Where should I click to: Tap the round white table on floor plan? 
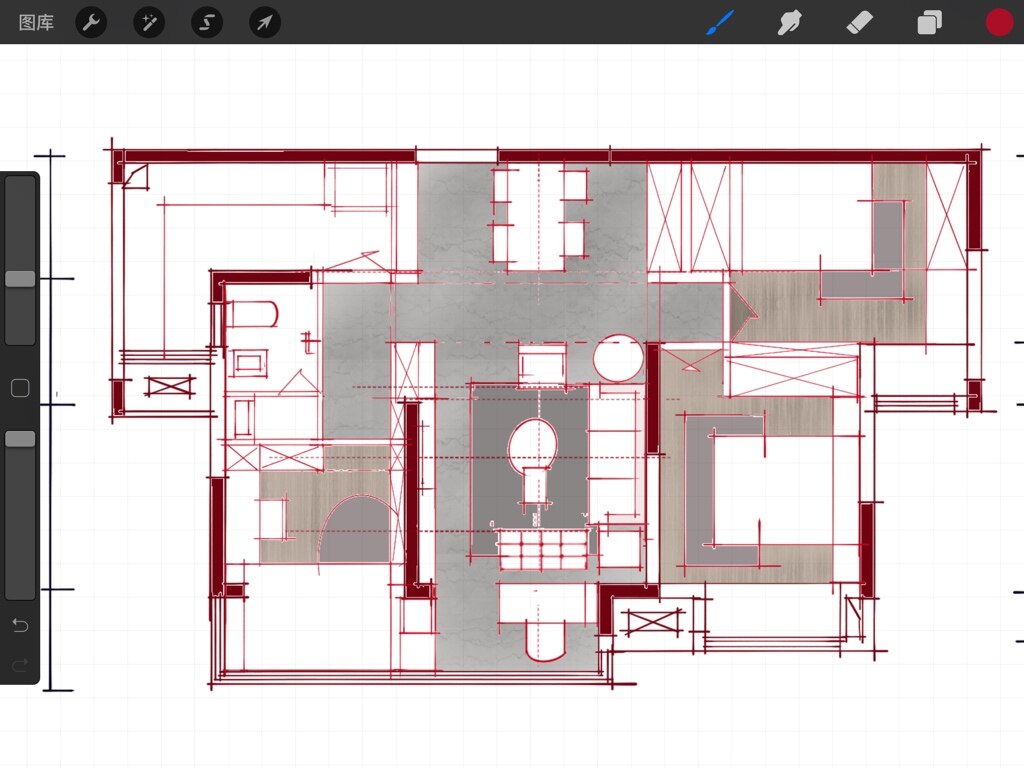[618, 359]
